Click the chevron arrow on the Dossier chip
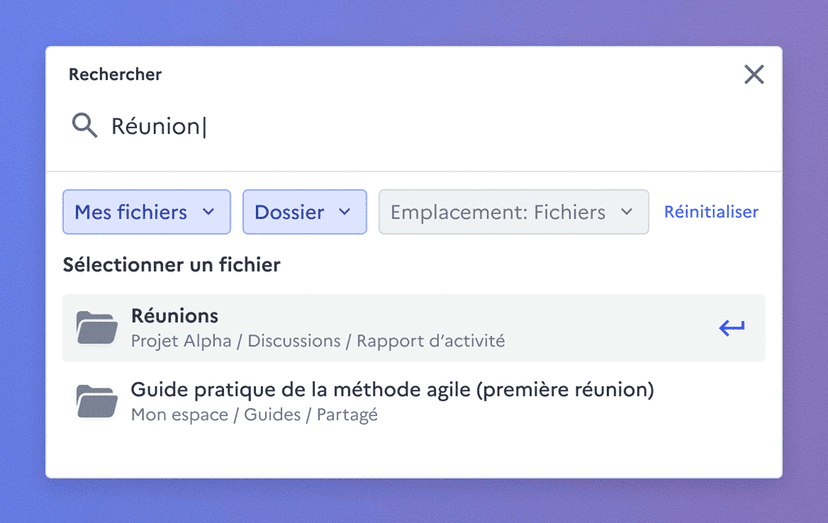This screenshot has width=828, height=523. coord(345,212)
